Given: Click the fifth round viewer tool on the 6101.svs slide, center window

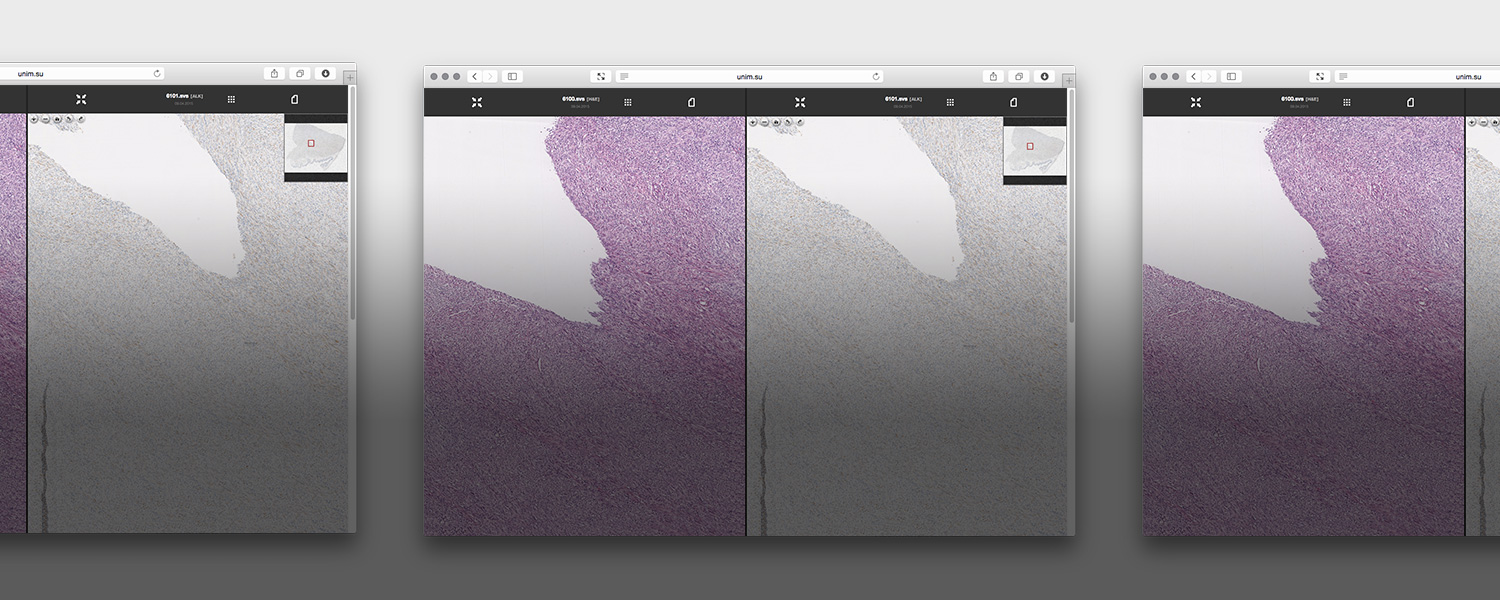Looking at the screenshot, I should [x=800, y=122].
